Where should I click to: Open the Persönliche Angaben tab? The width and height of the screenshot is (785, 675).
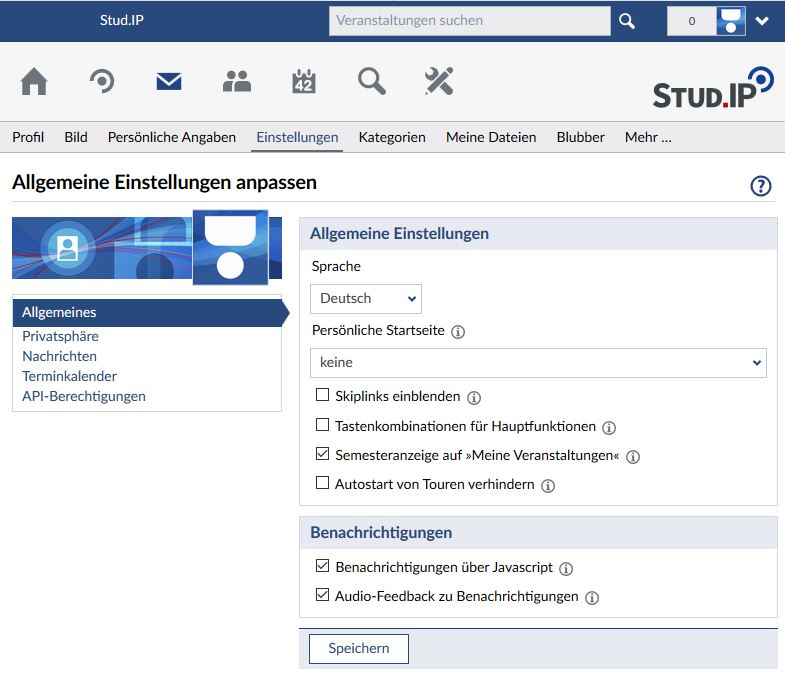(172, 137)
